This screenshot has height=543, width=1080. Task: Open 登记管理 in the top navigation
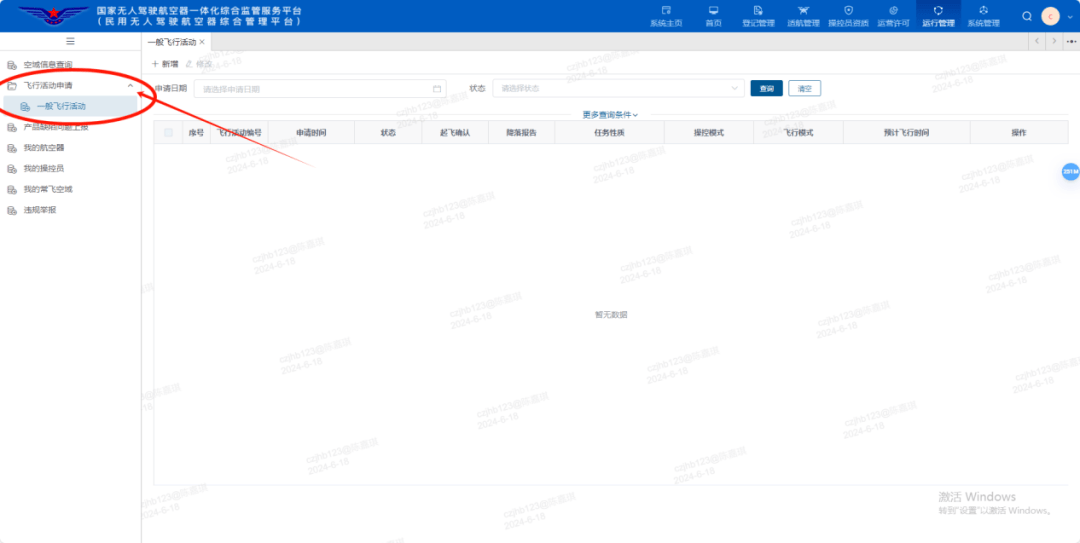click(758, 16)
